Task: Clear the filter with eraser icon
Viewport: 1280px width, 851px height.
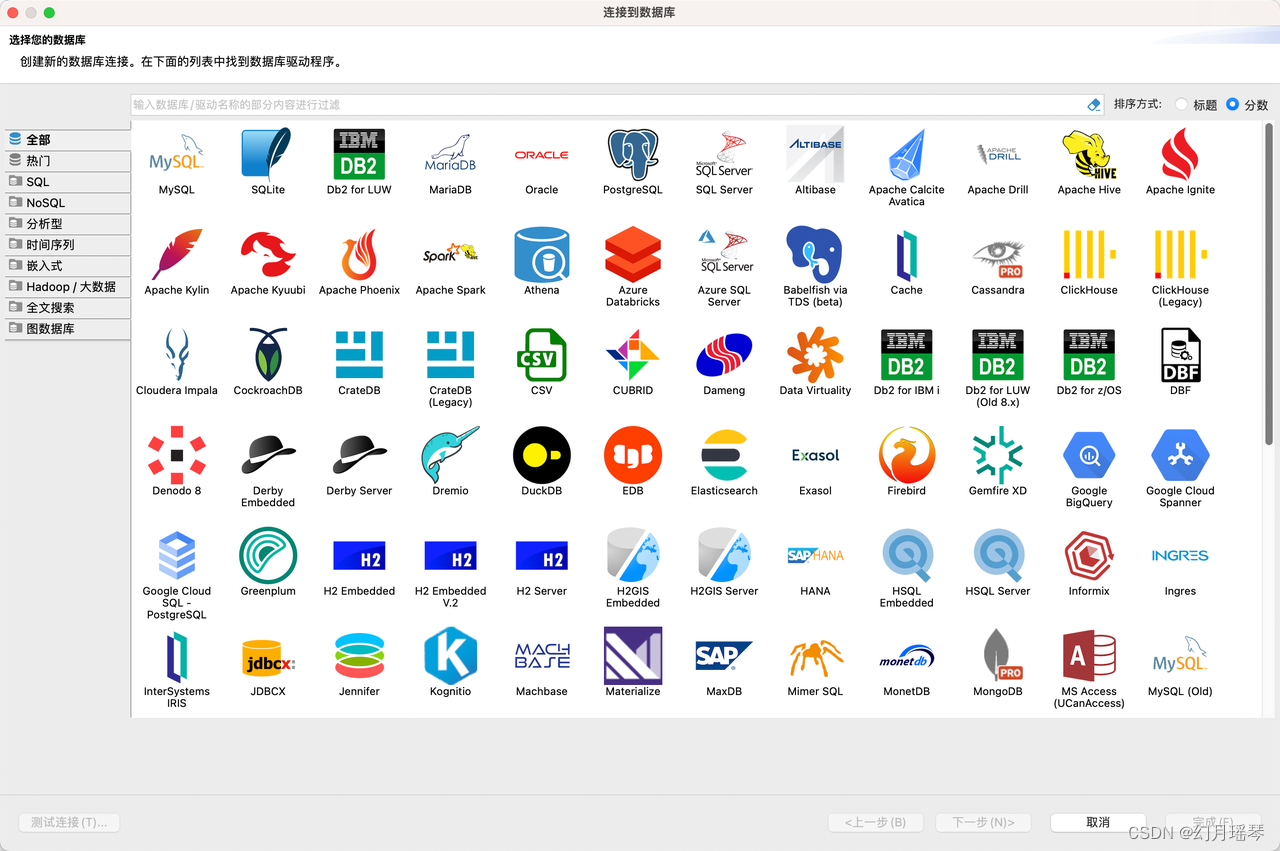Action: [x=1093, y=104]
